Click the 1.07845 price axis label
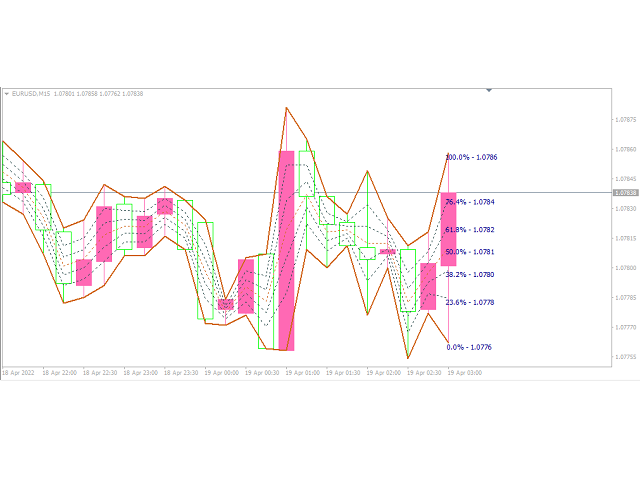 click(626, 179)
